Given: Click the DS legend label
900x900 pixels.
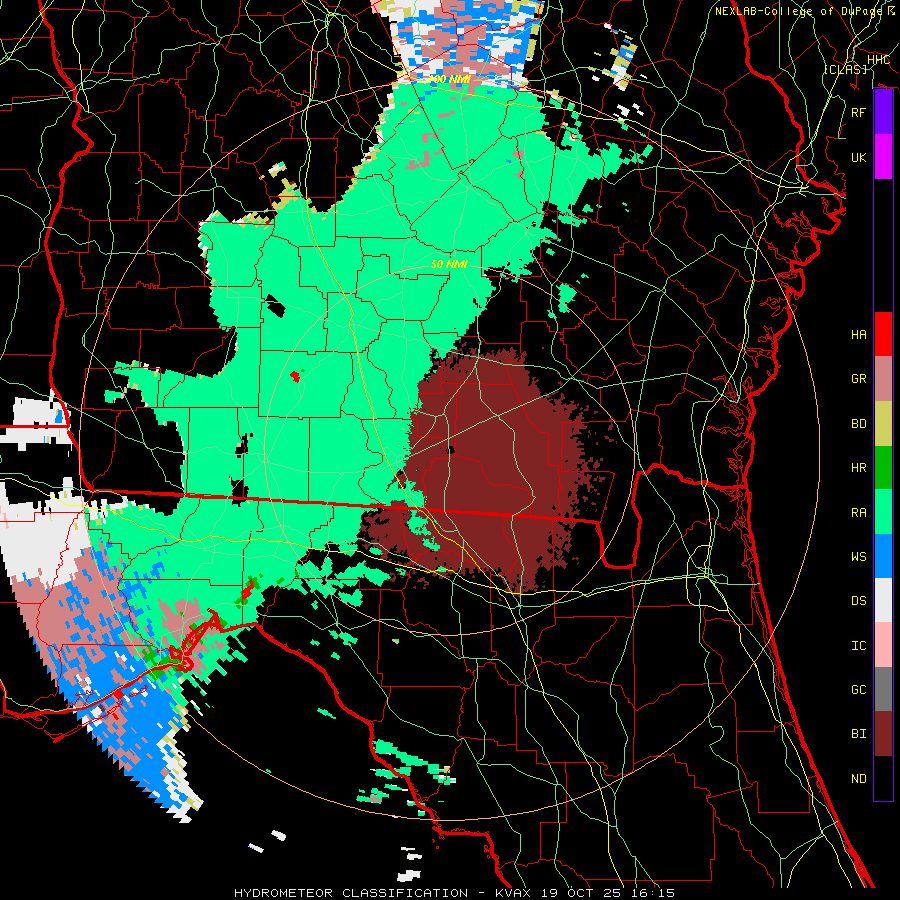Looking at the screenshot, I should 858,601.
